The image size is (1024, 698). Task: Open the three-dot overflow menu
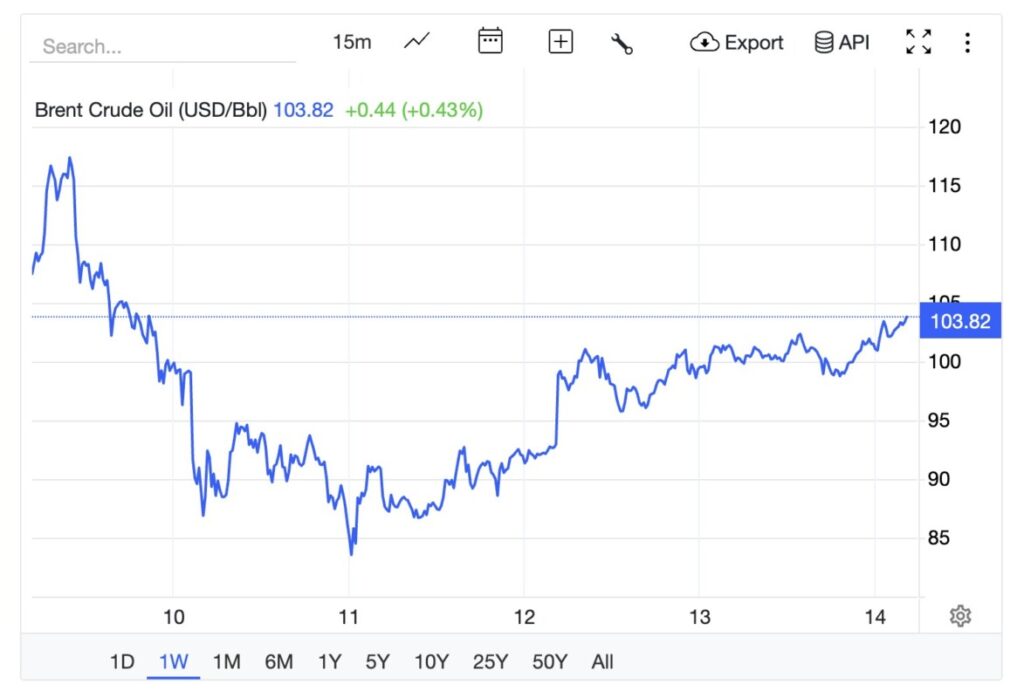[966, 41]
